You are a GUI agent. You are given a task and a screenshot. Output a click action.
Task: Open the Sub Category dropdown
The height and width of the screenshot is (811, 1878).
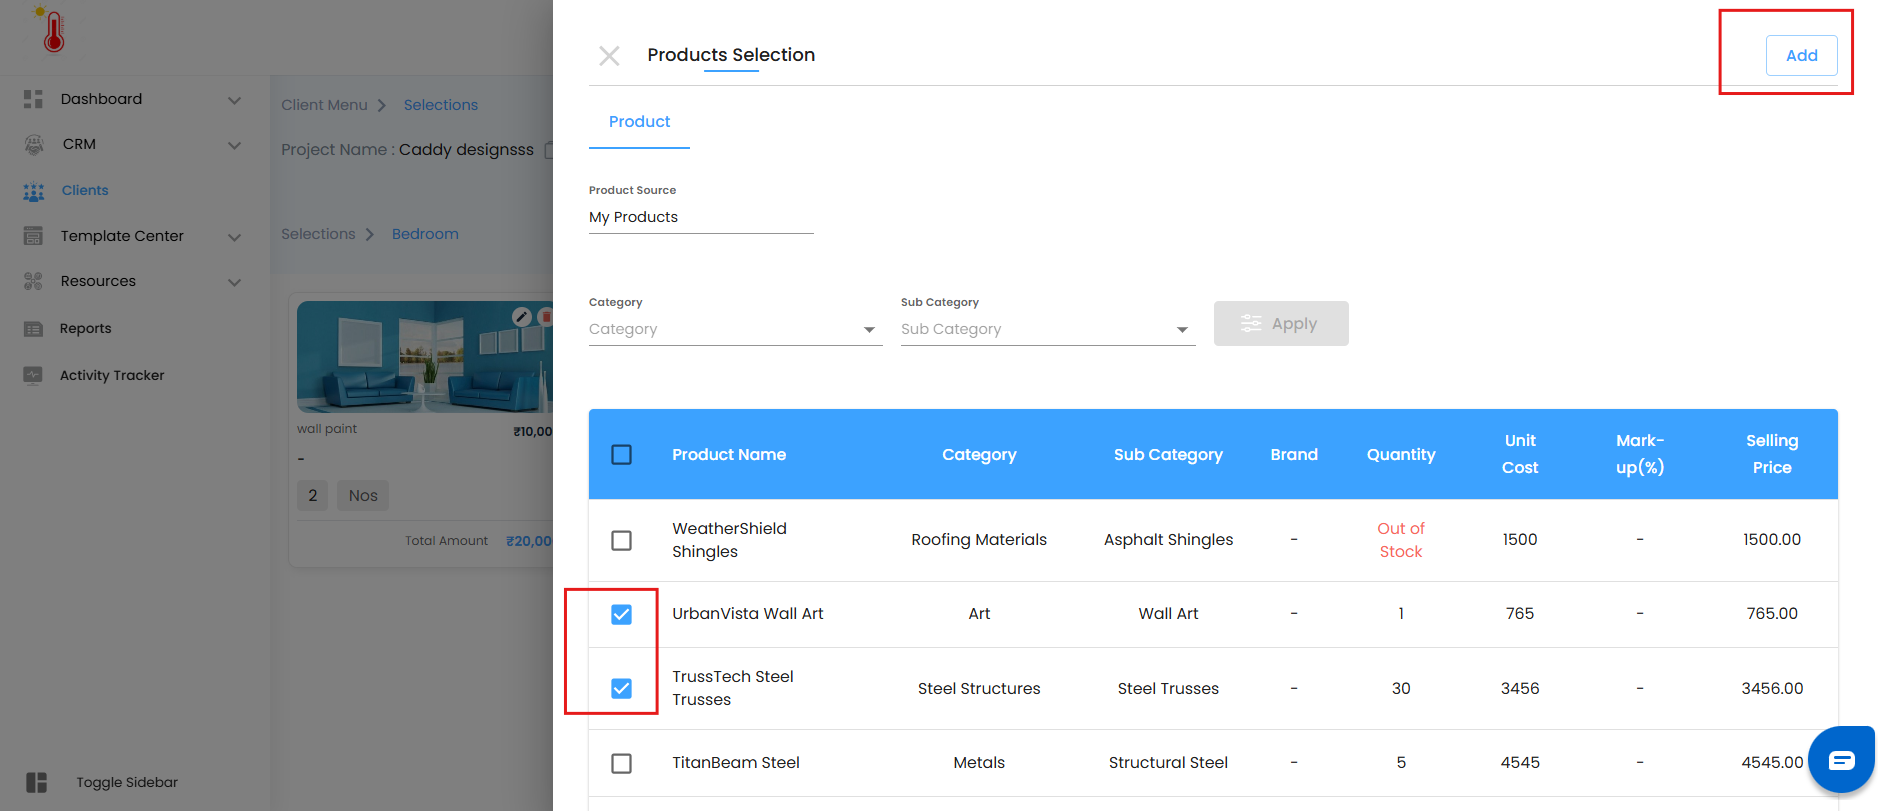pyautogui.click(x=1047, y=329)
